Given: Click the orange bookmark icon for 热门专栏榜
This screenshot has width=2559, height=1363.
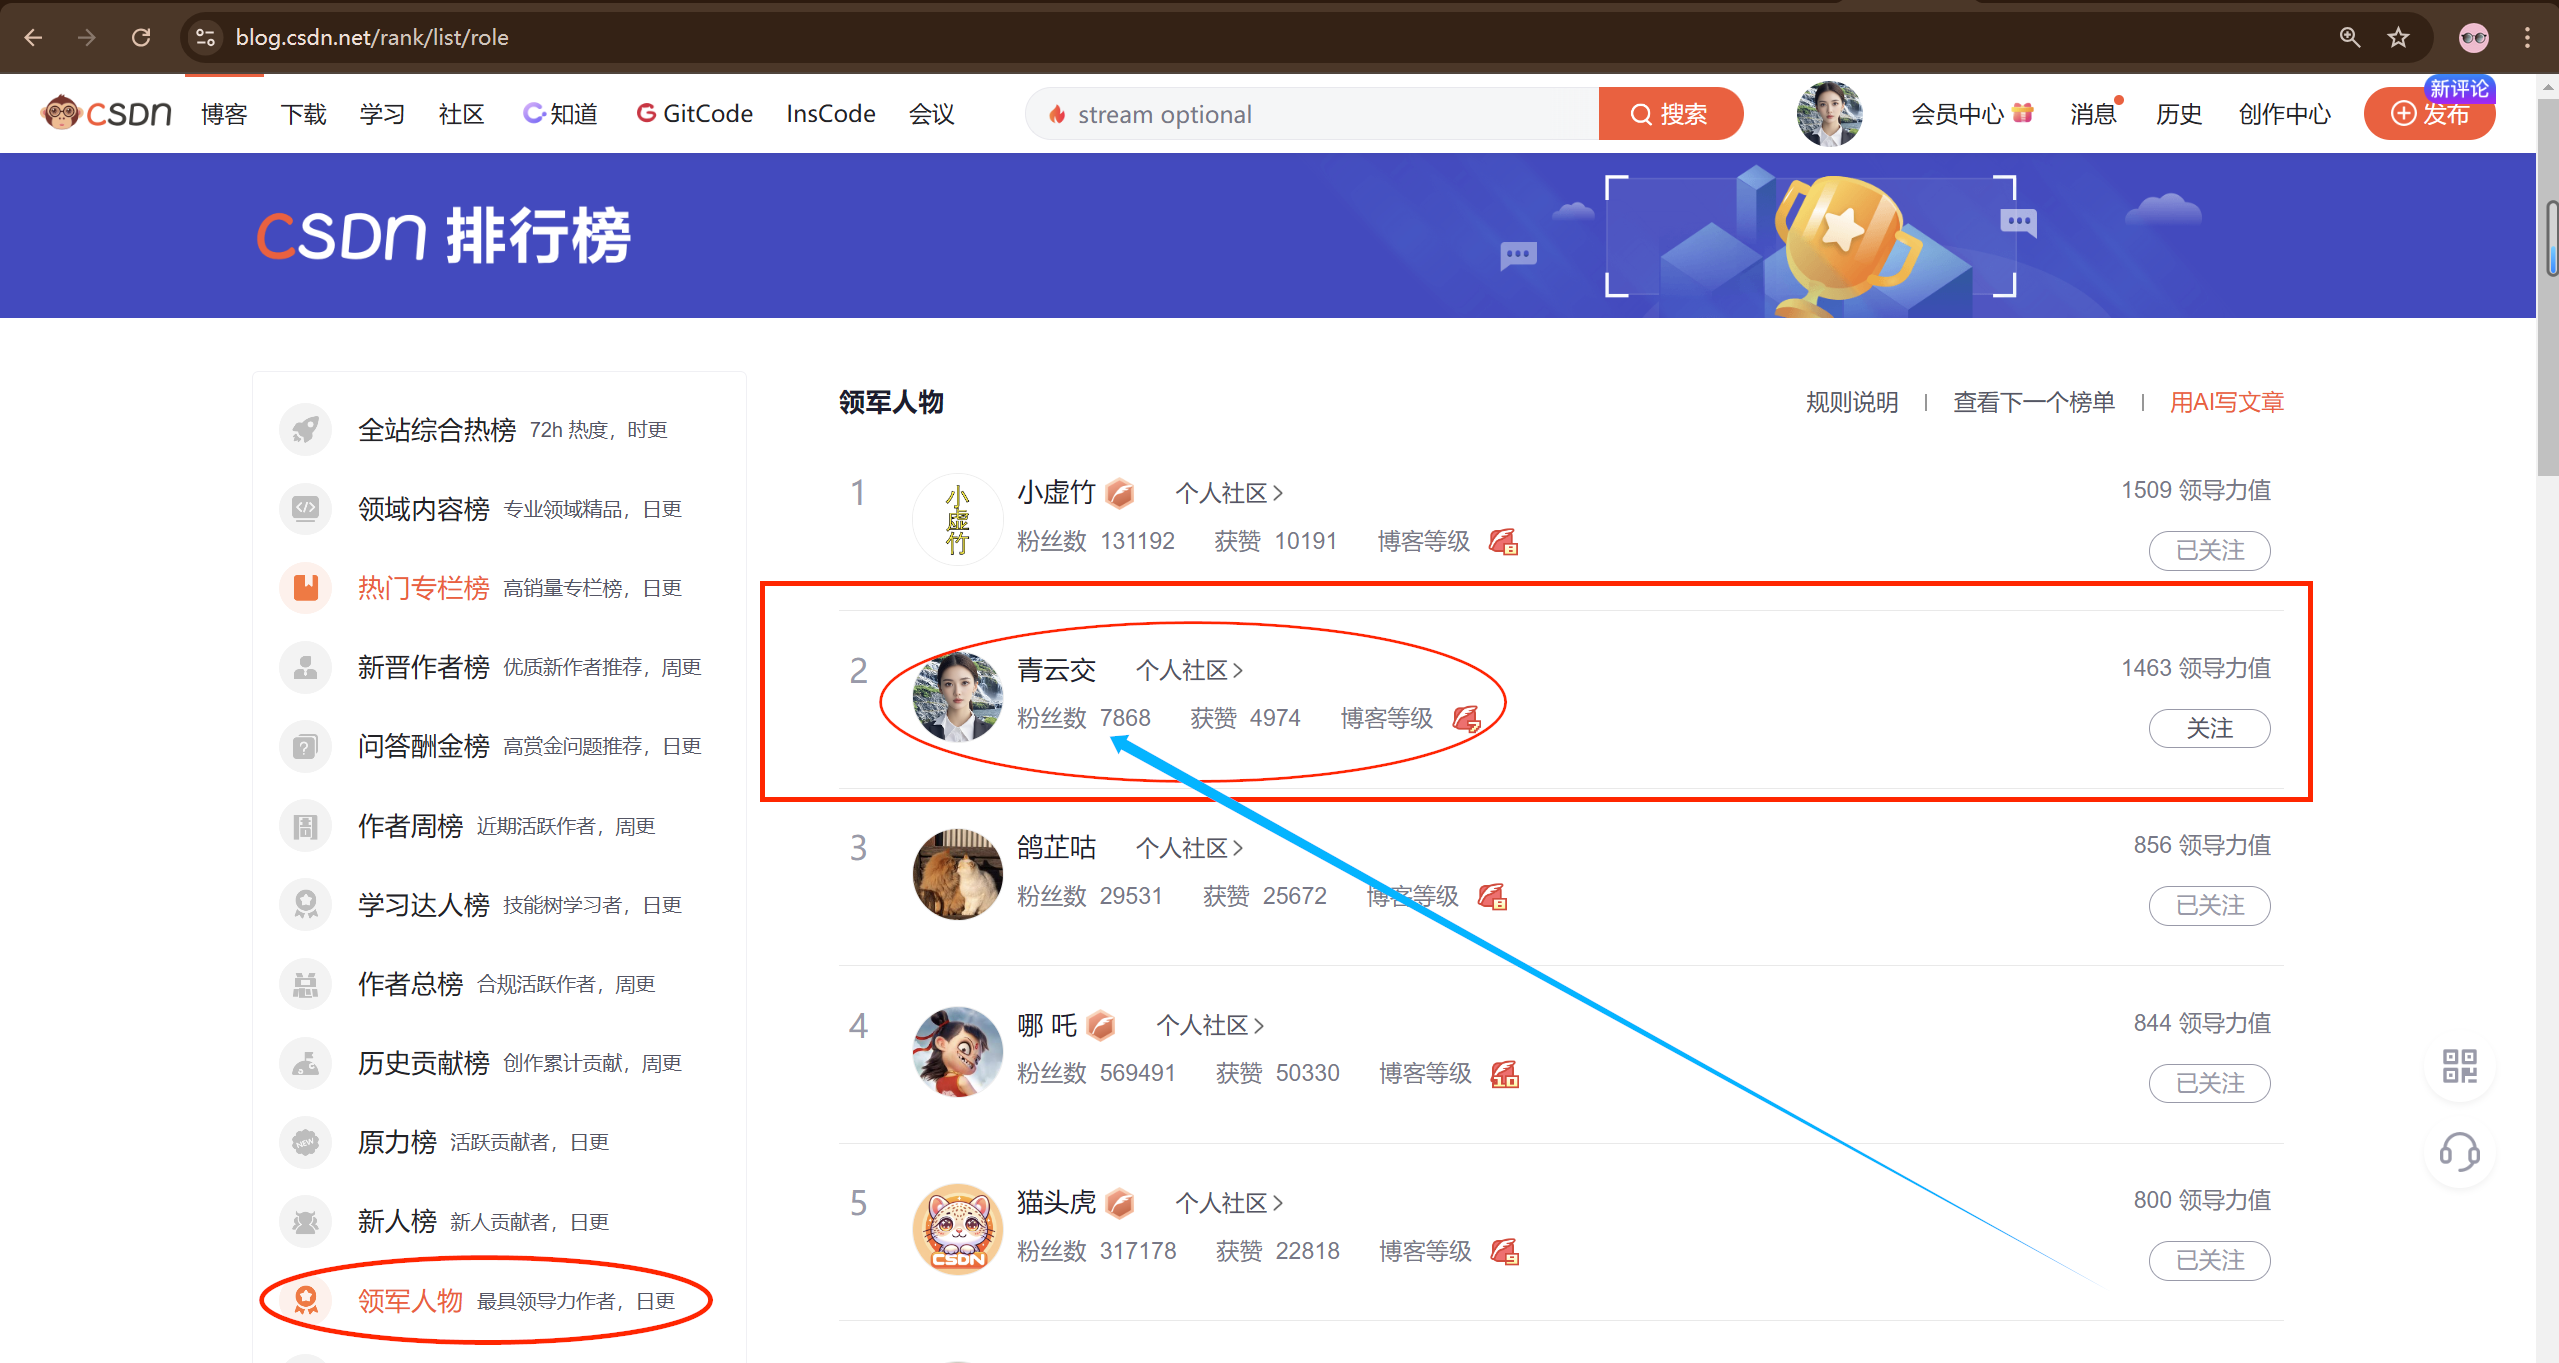Looking at the screenshot, I should click(x=305, y=587).
